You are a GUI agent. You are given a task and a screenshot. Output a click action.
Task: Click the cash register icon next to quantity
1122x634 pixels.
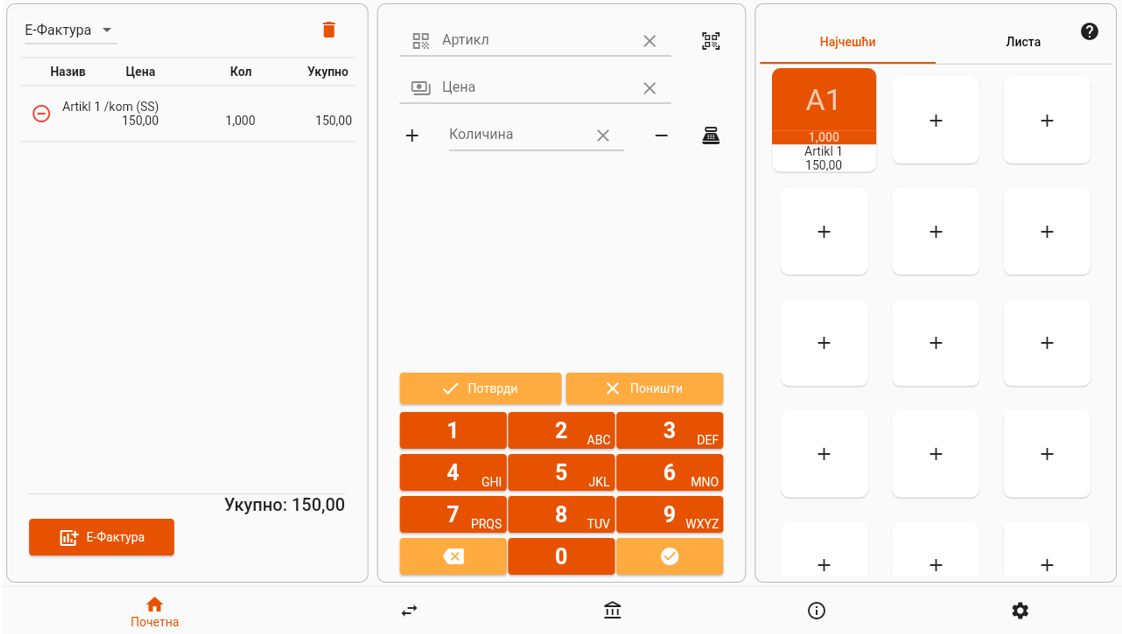click(x=710, y=136)
